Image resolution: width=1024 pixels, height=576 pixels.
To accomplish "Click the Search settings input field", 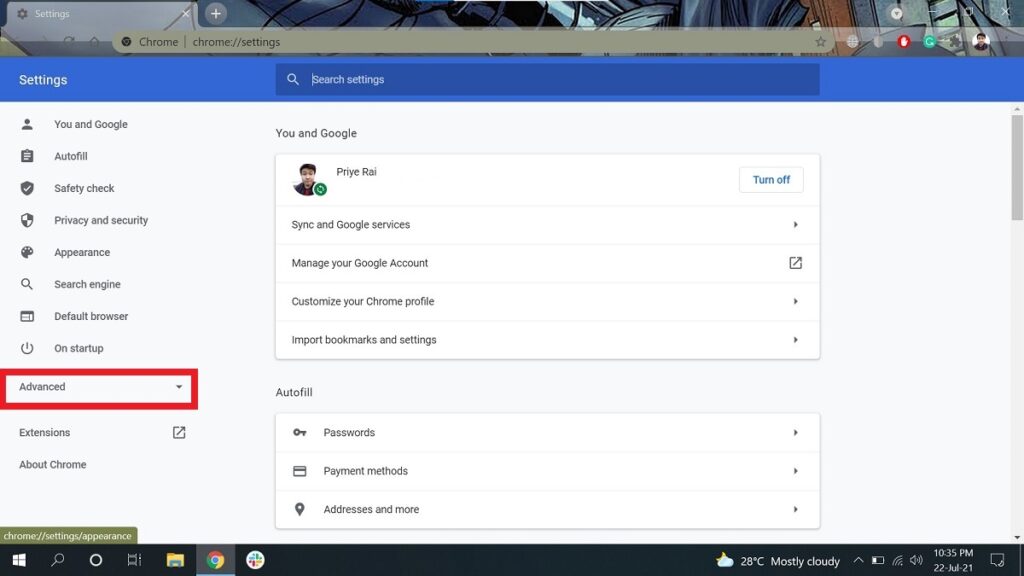I will click(x=560, y=80).
